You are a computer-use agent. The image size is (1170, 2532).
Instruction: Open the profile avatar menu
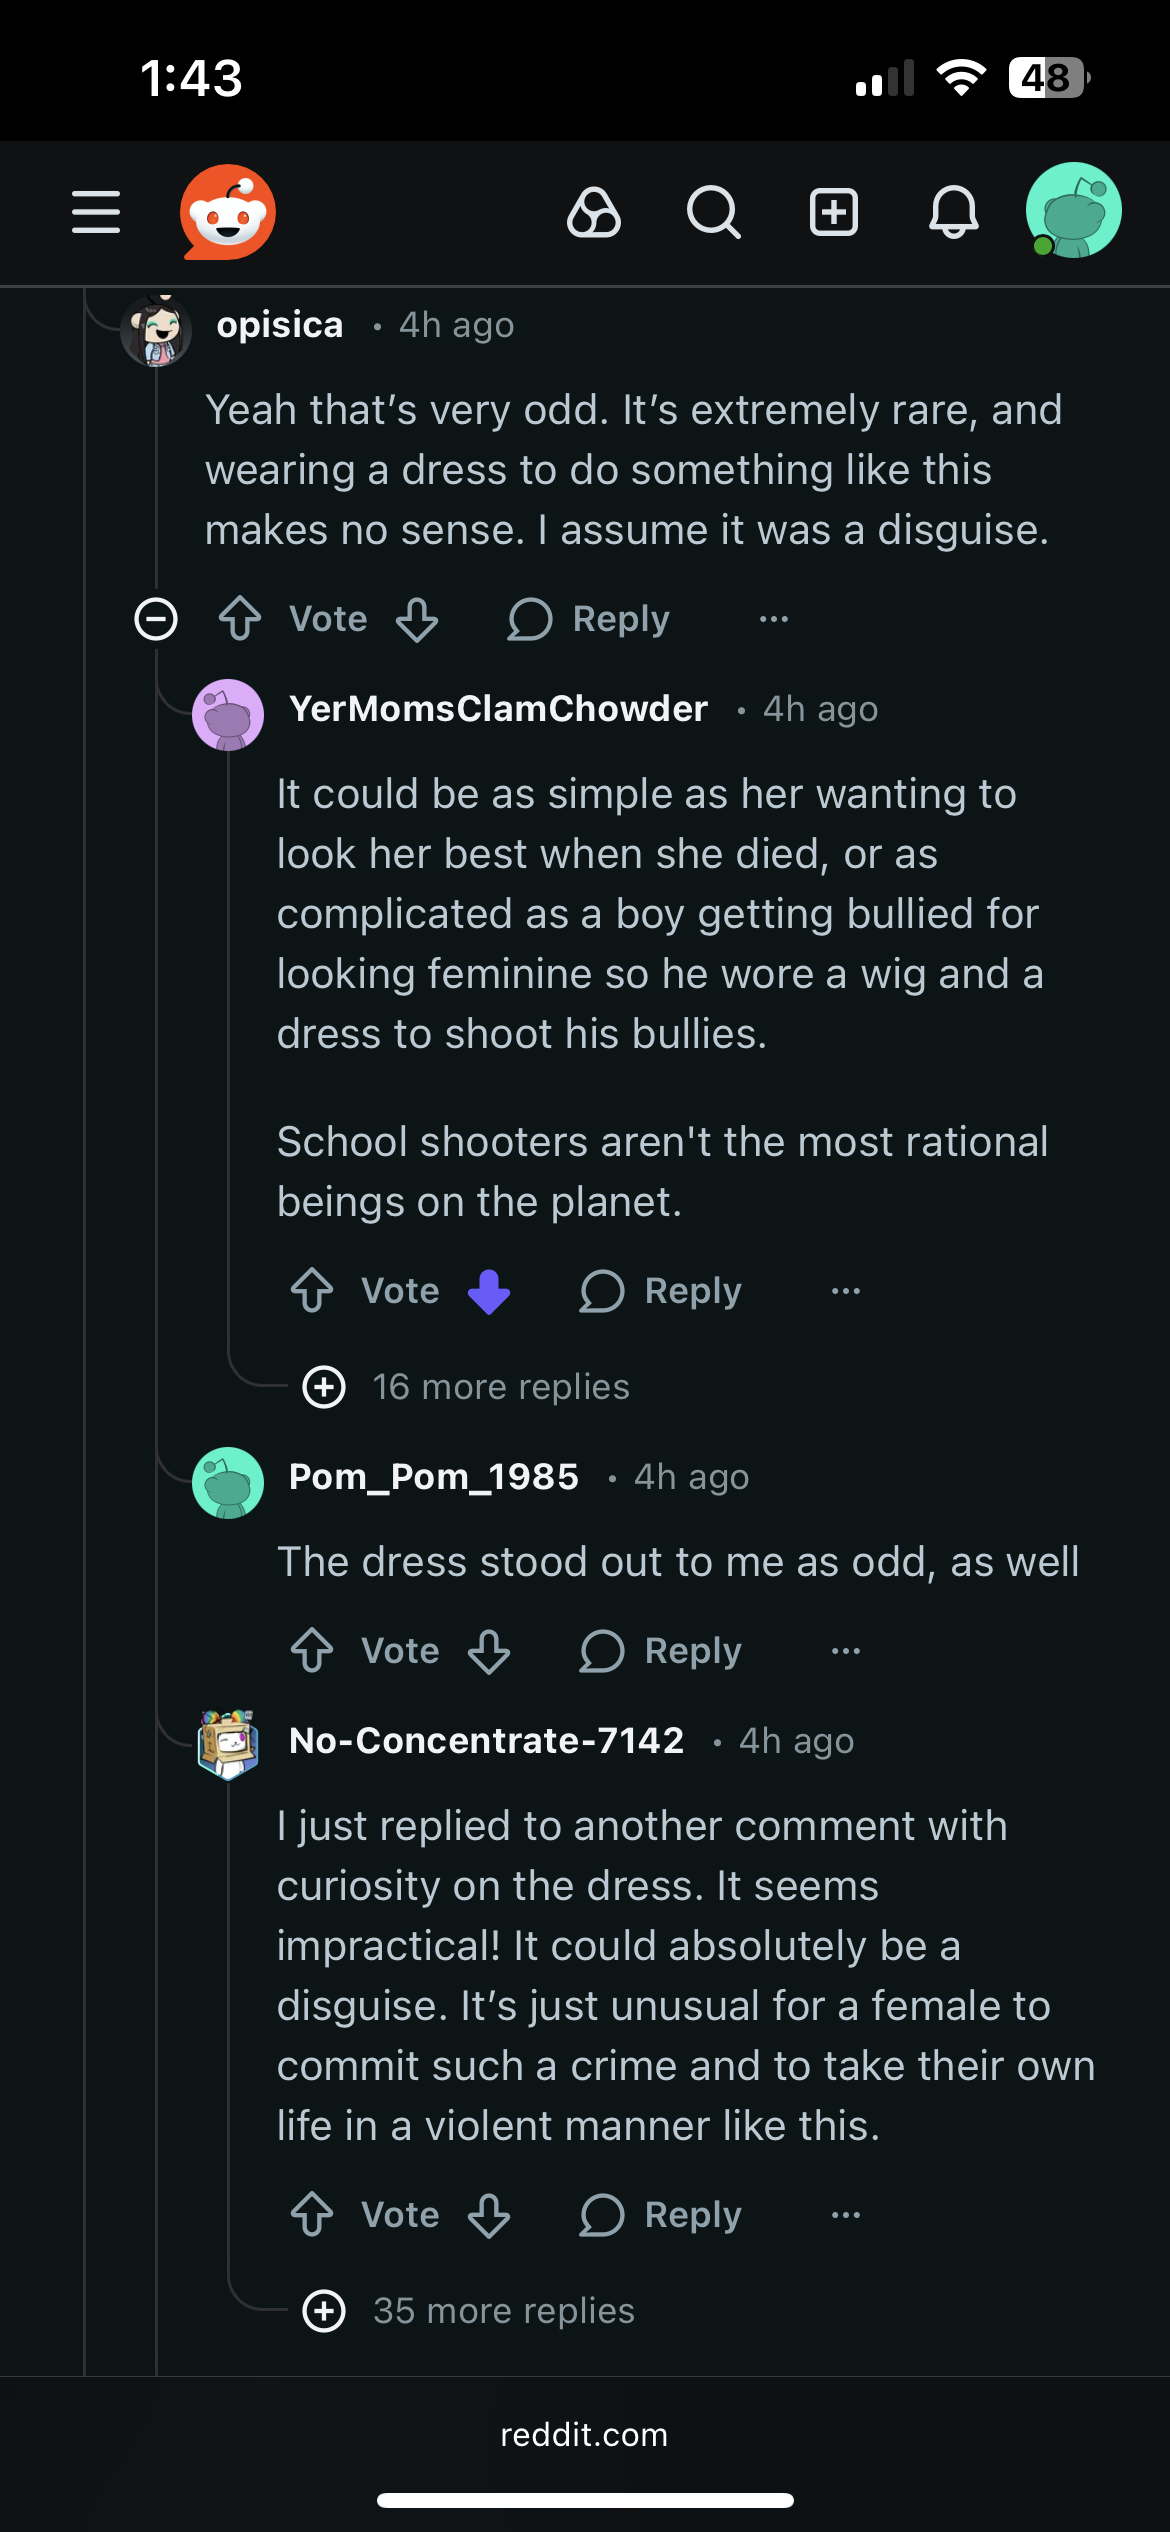click(x=1073, y=211)
